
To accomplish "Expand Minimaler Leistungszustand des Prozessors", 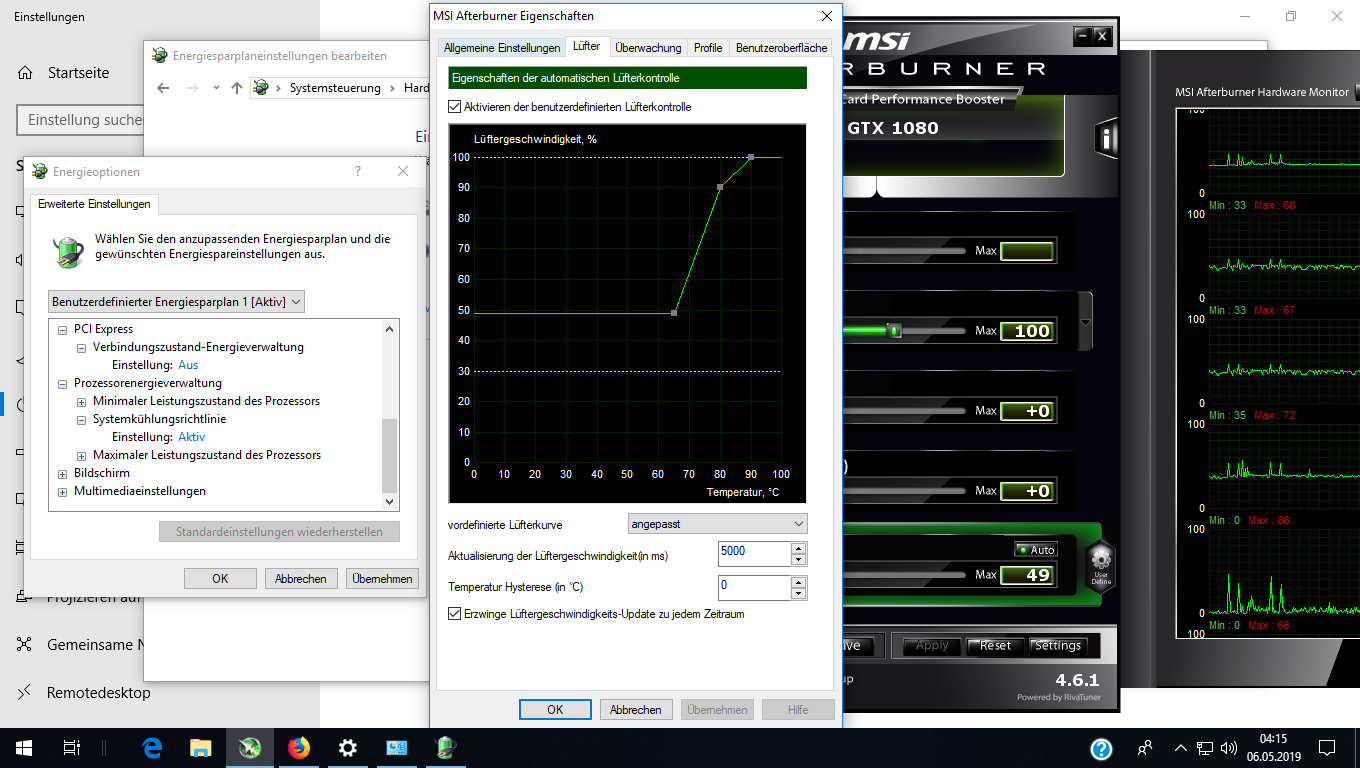I will tap(83, 401).
